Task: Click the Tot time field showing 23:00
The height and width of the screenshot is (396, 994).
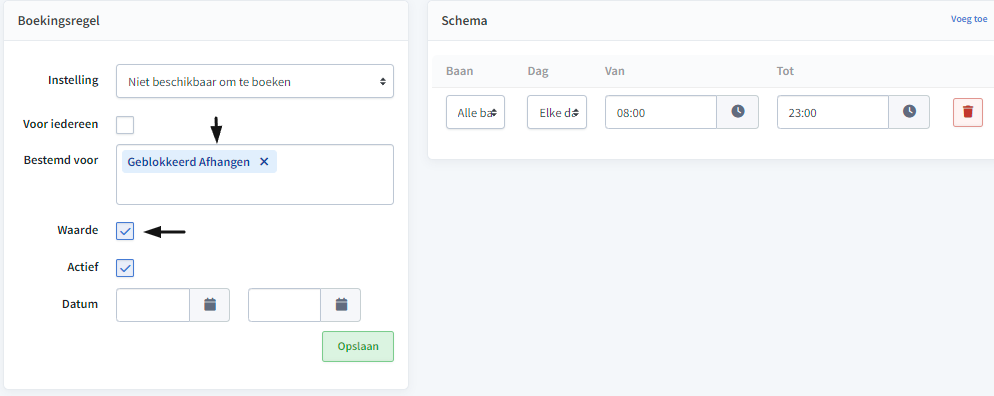Action: click(833, 112)
